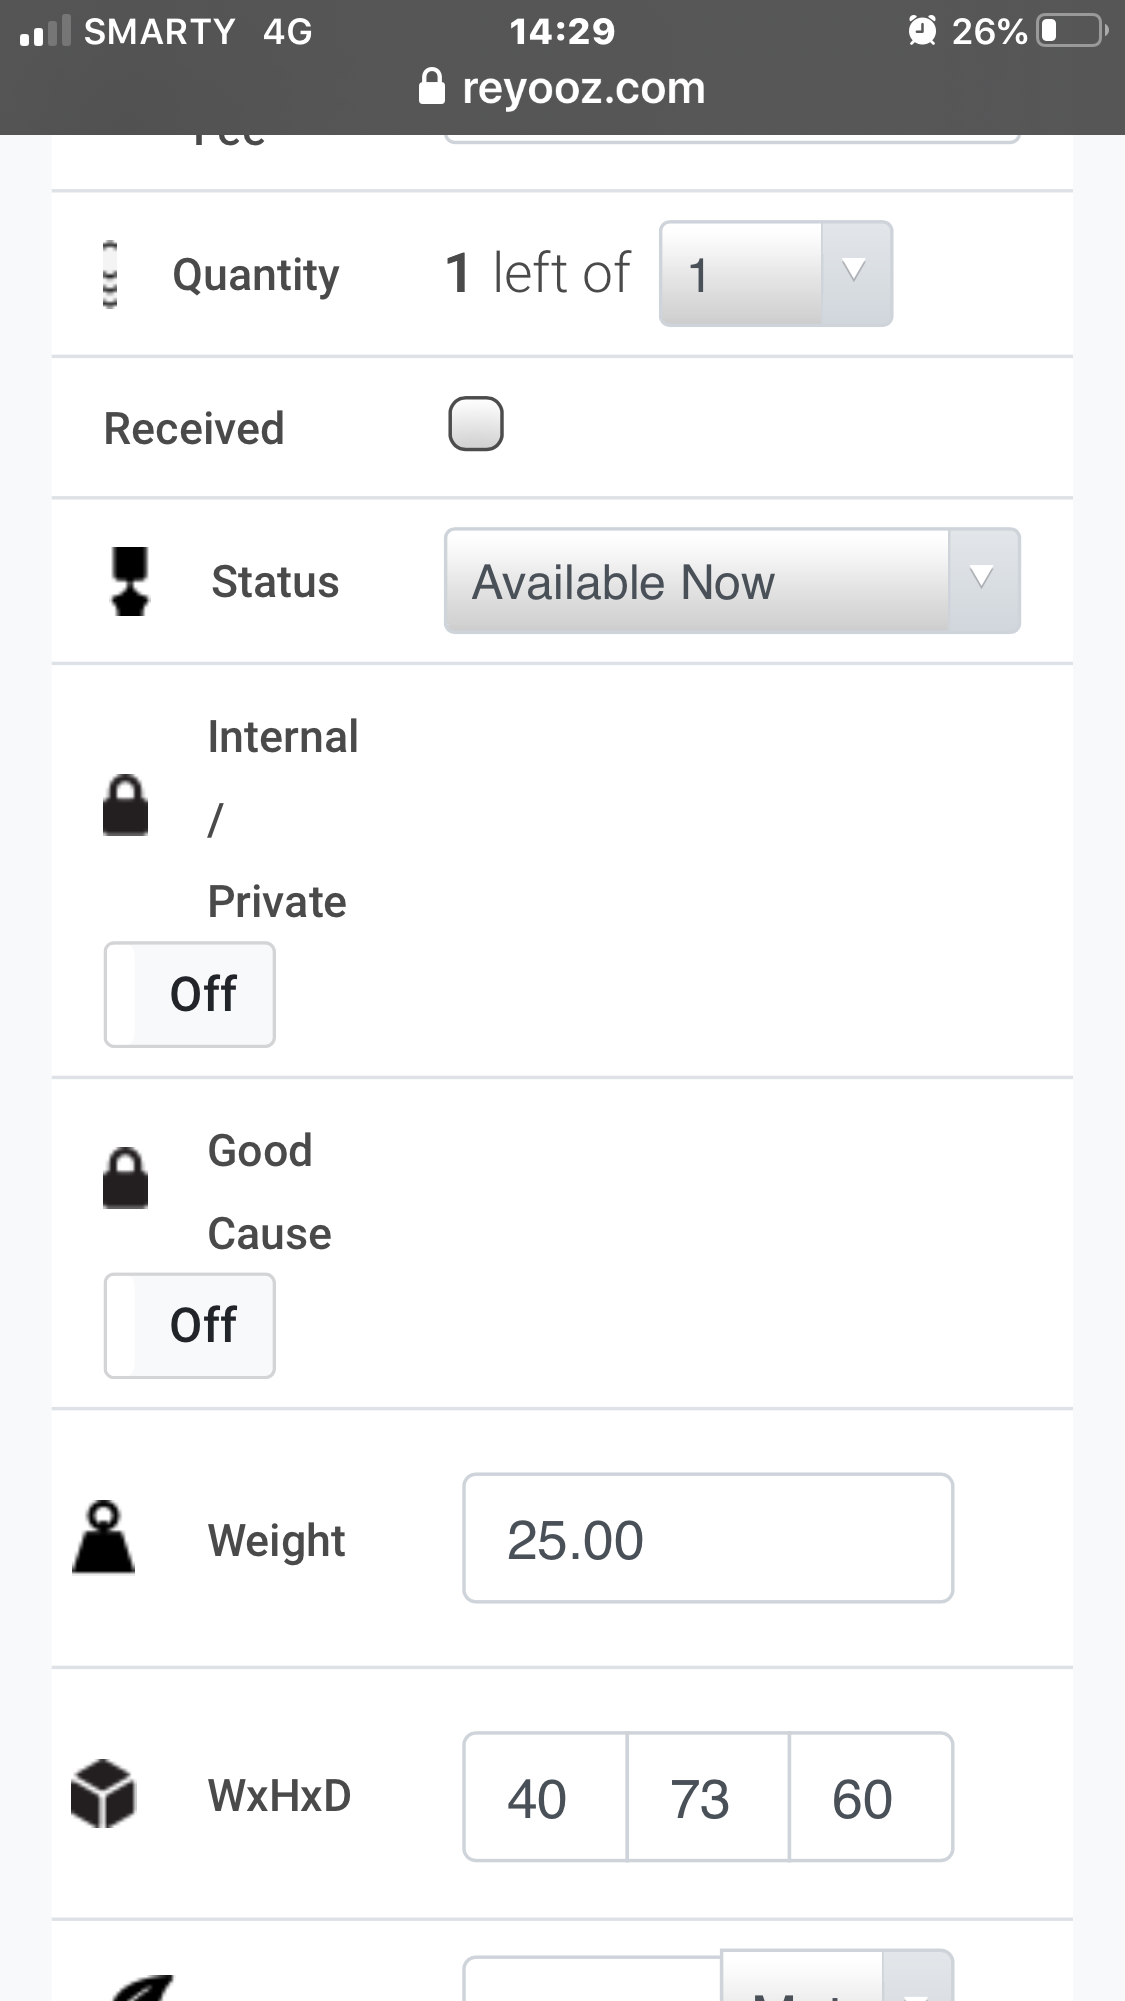
Task: Tap the alarm clock status icon
Action: (x=921, y=31)
